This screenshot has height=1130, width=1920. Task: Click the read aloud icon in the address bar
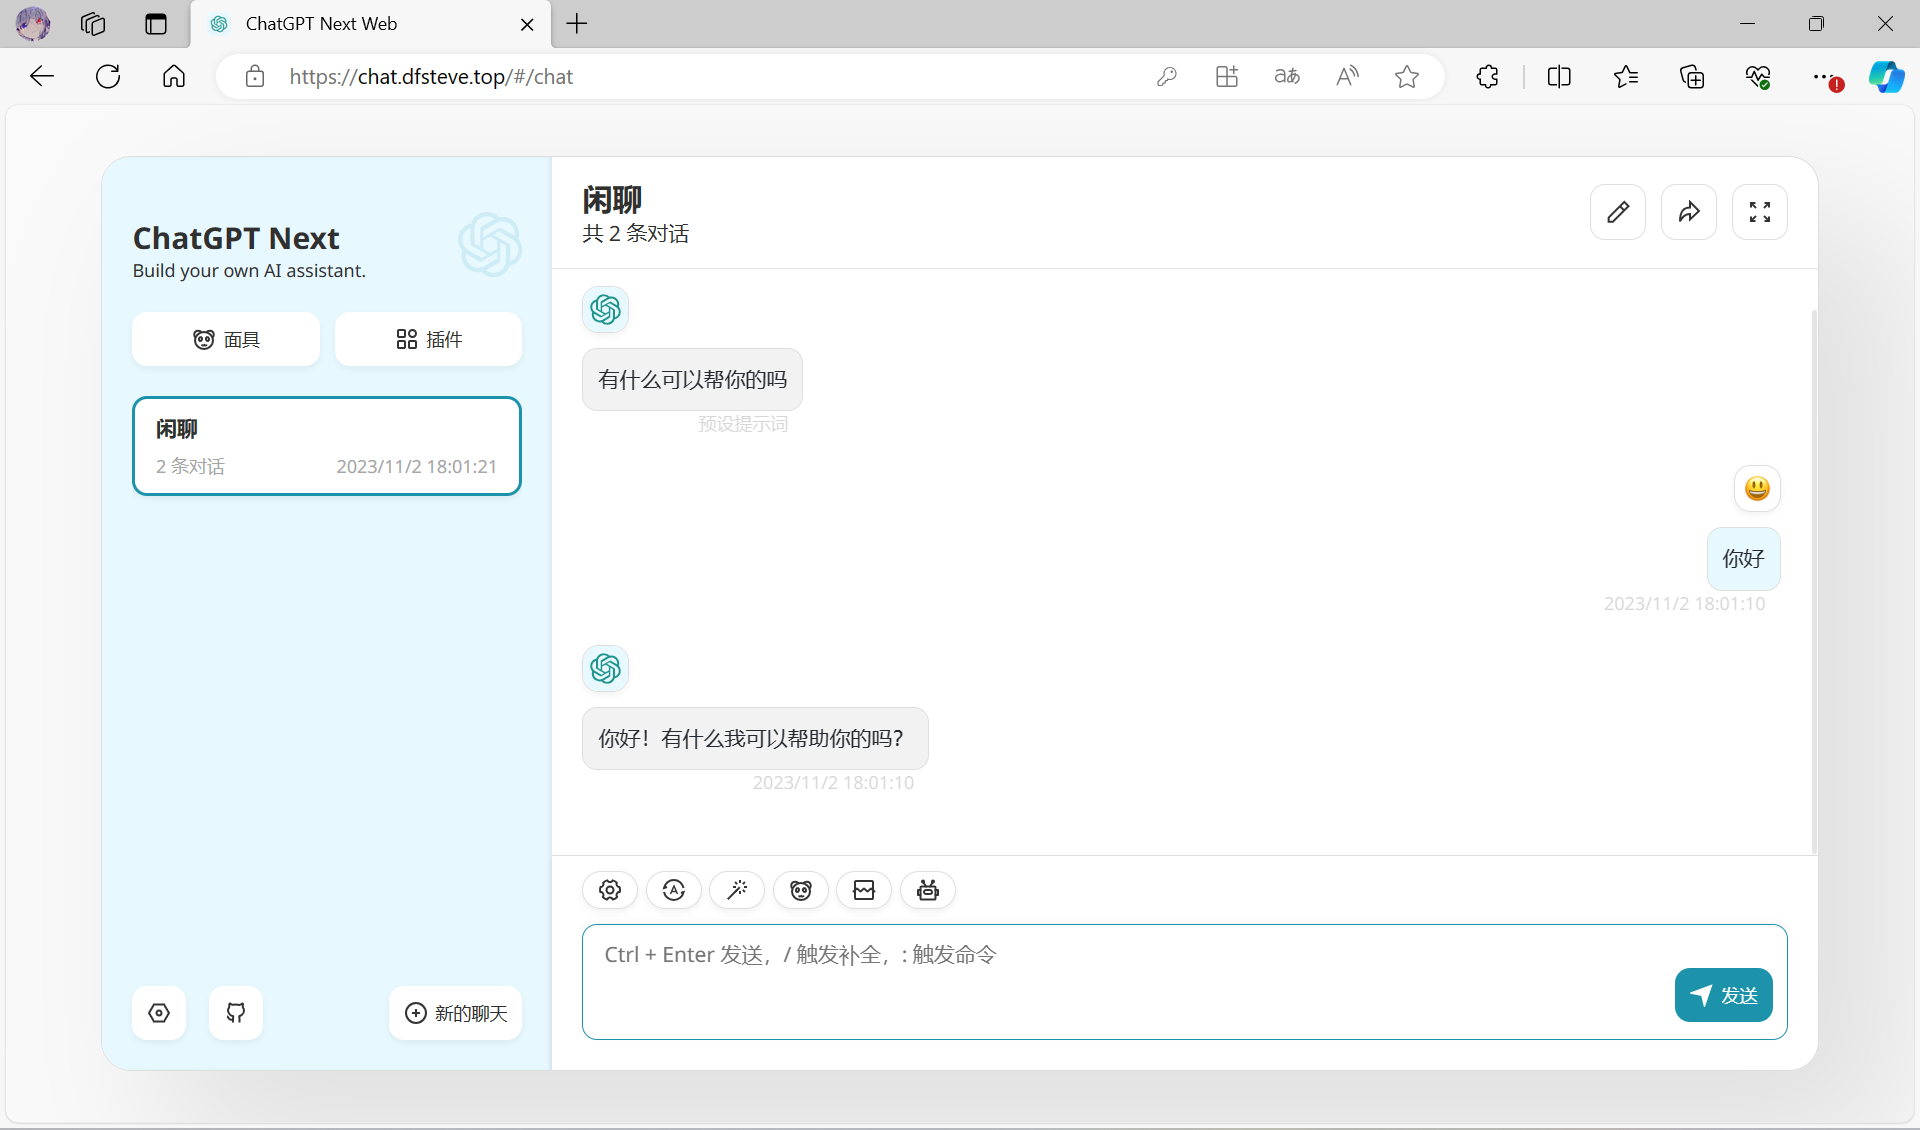point(1347,76)
